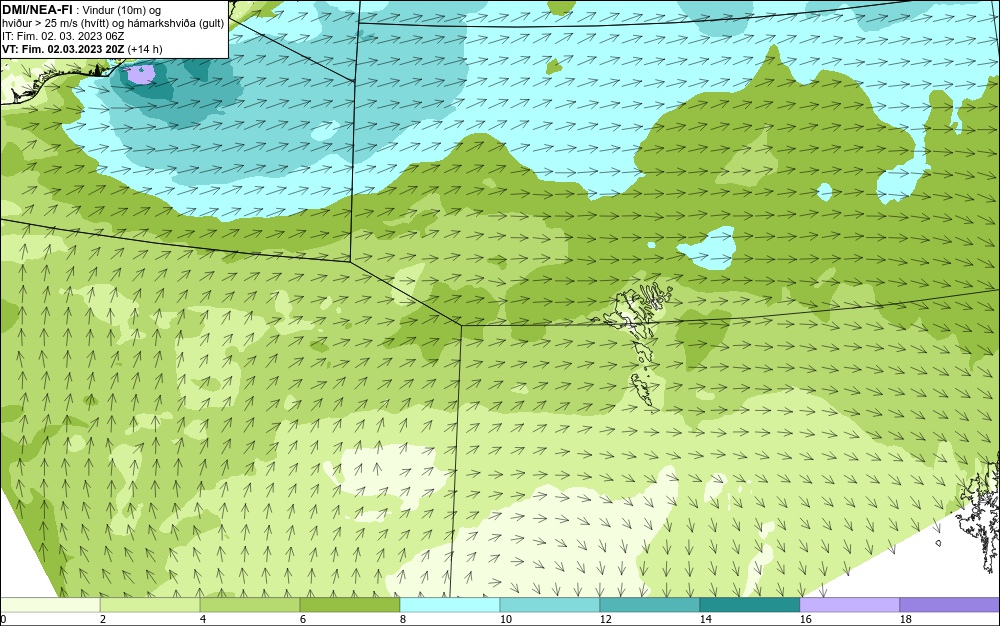Click the 0–2 m/s palest legend swatch
1000x626 pixels.
[x=50, y=605]
